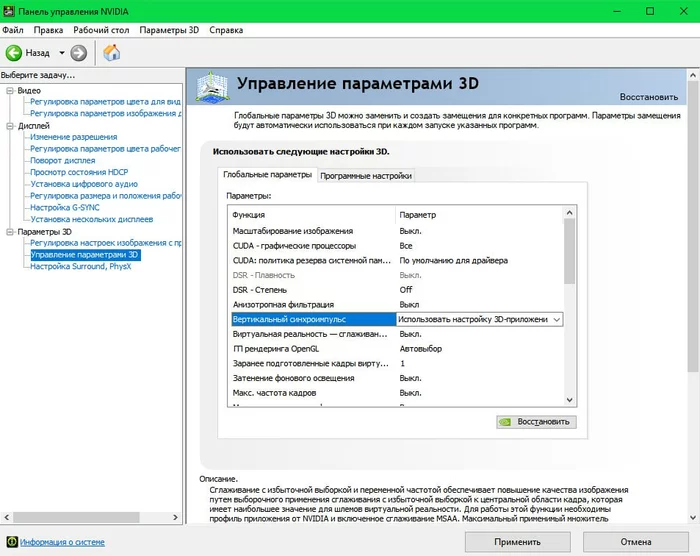The height and width of the screenshot is (556, 700).
Task: Select Управление параметрами 3D in tree
Action: [x=85, y=255]
